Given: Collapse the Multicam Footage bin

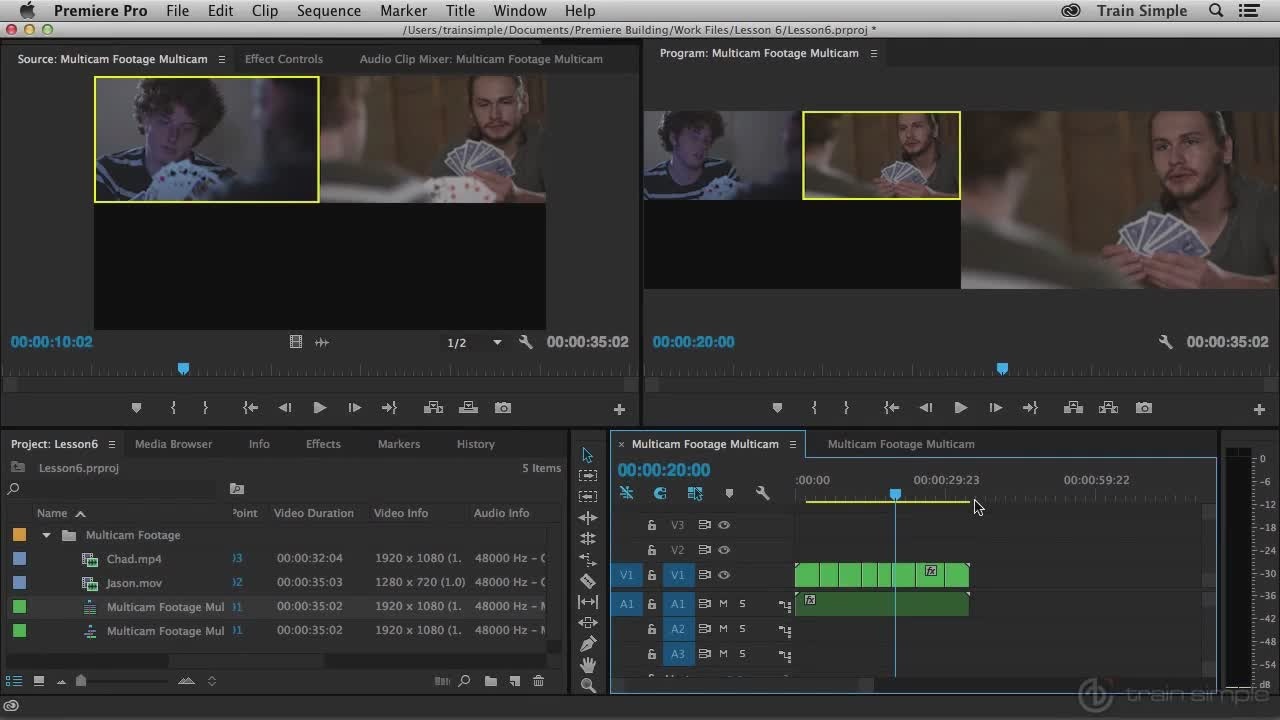Looking at the screenshot, I should click(x=46, y=535).
